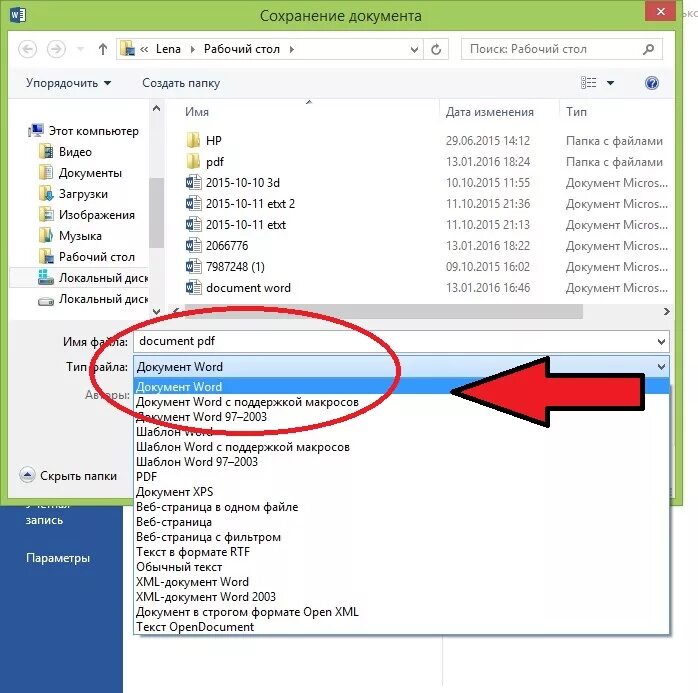Open Изображения folder in sidebar
The width and height of the screenshot is (698, 693).
pyautogui.click(x=87, y=215)
